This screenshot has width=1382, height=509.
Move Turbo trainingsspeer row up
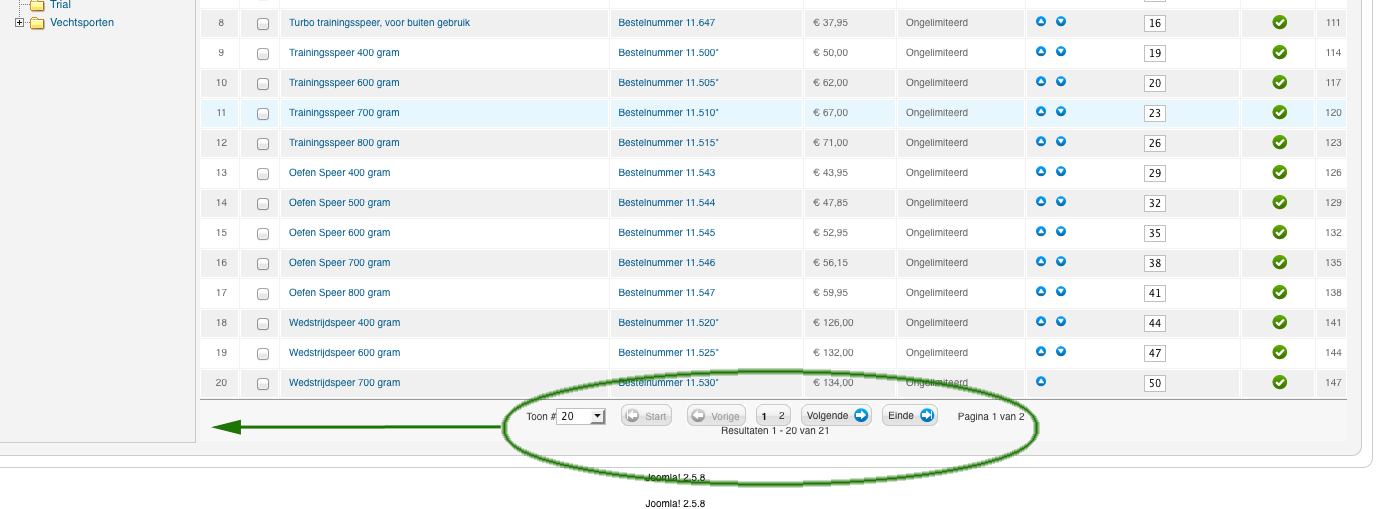(1040, 21)
